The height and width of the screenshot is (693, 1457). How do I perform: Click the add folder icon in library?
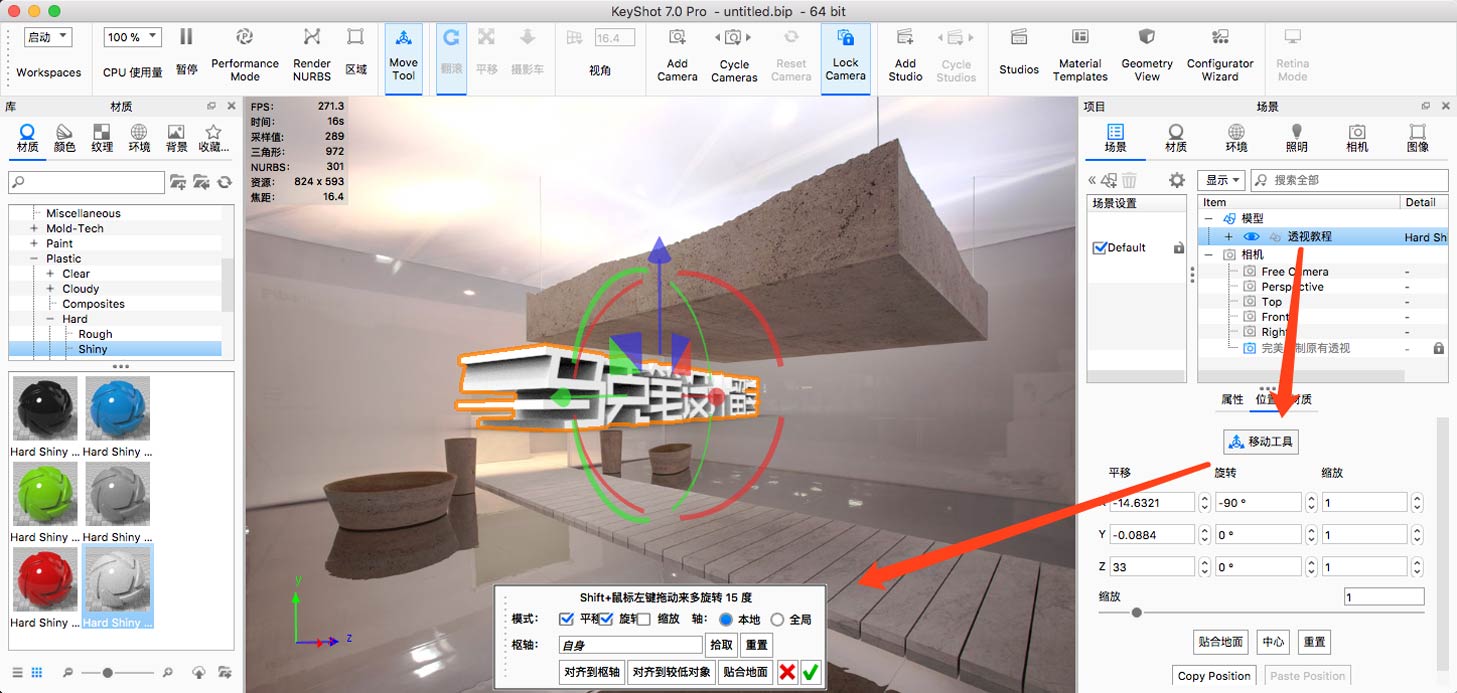(178, 182)
